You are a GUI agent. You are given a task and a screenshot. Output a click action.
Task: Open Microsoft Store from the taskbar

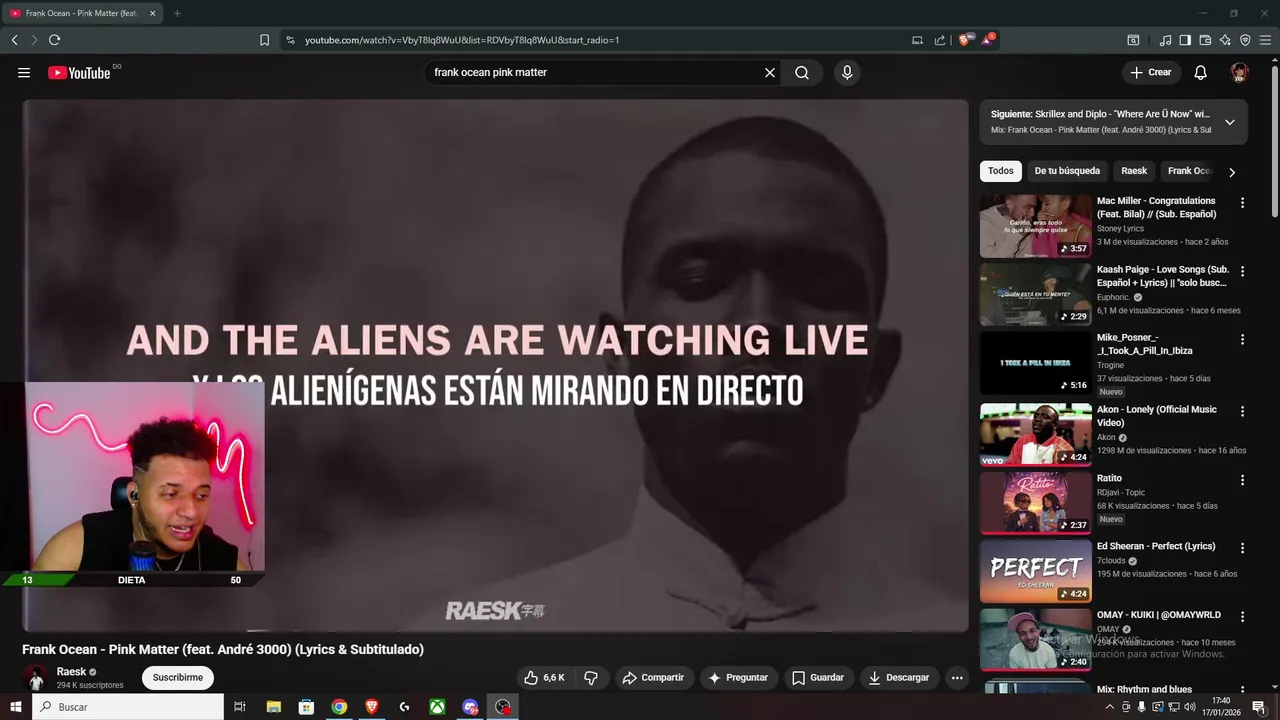coord(306,707)
